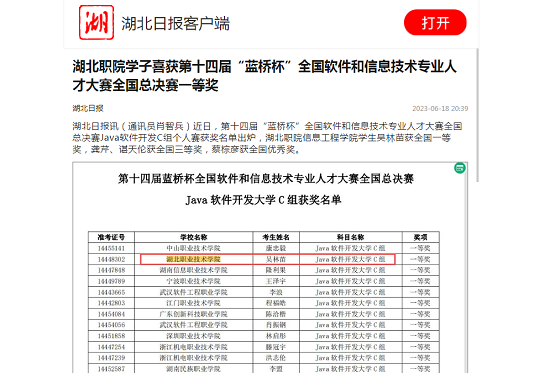
Task: Click the article body paragraph text
Action: click(x=267, y=138)
